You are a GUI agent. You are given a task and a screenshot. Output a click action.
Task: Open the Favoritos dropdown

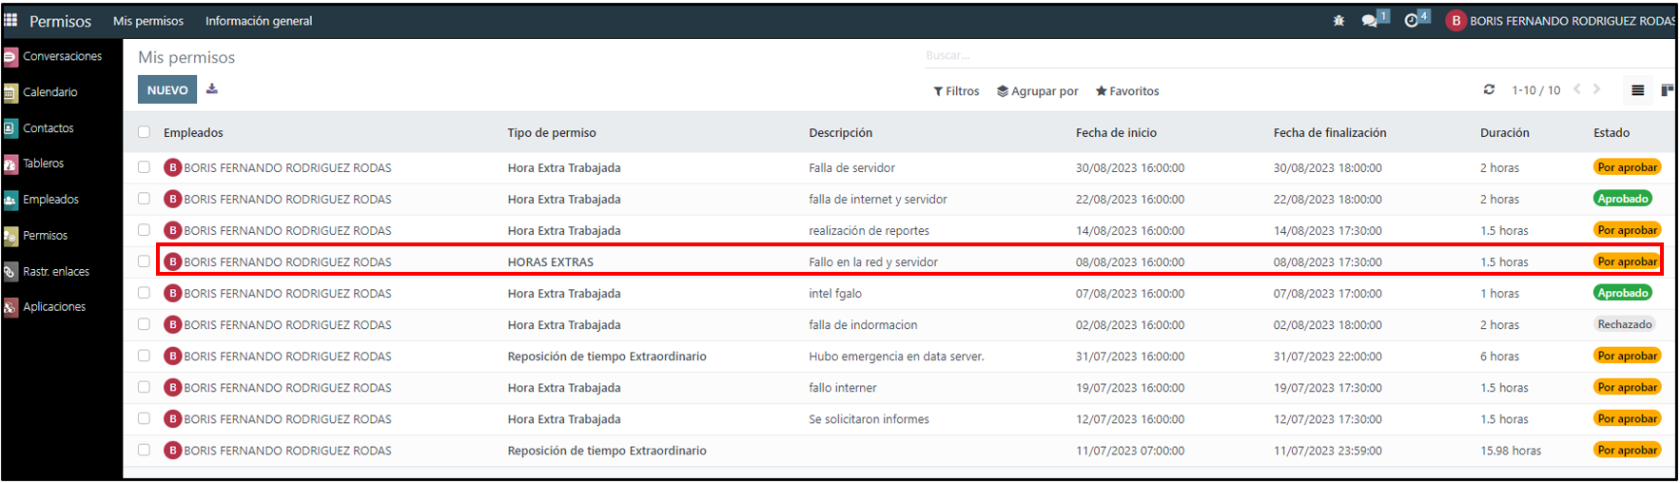coord(1127,91)
